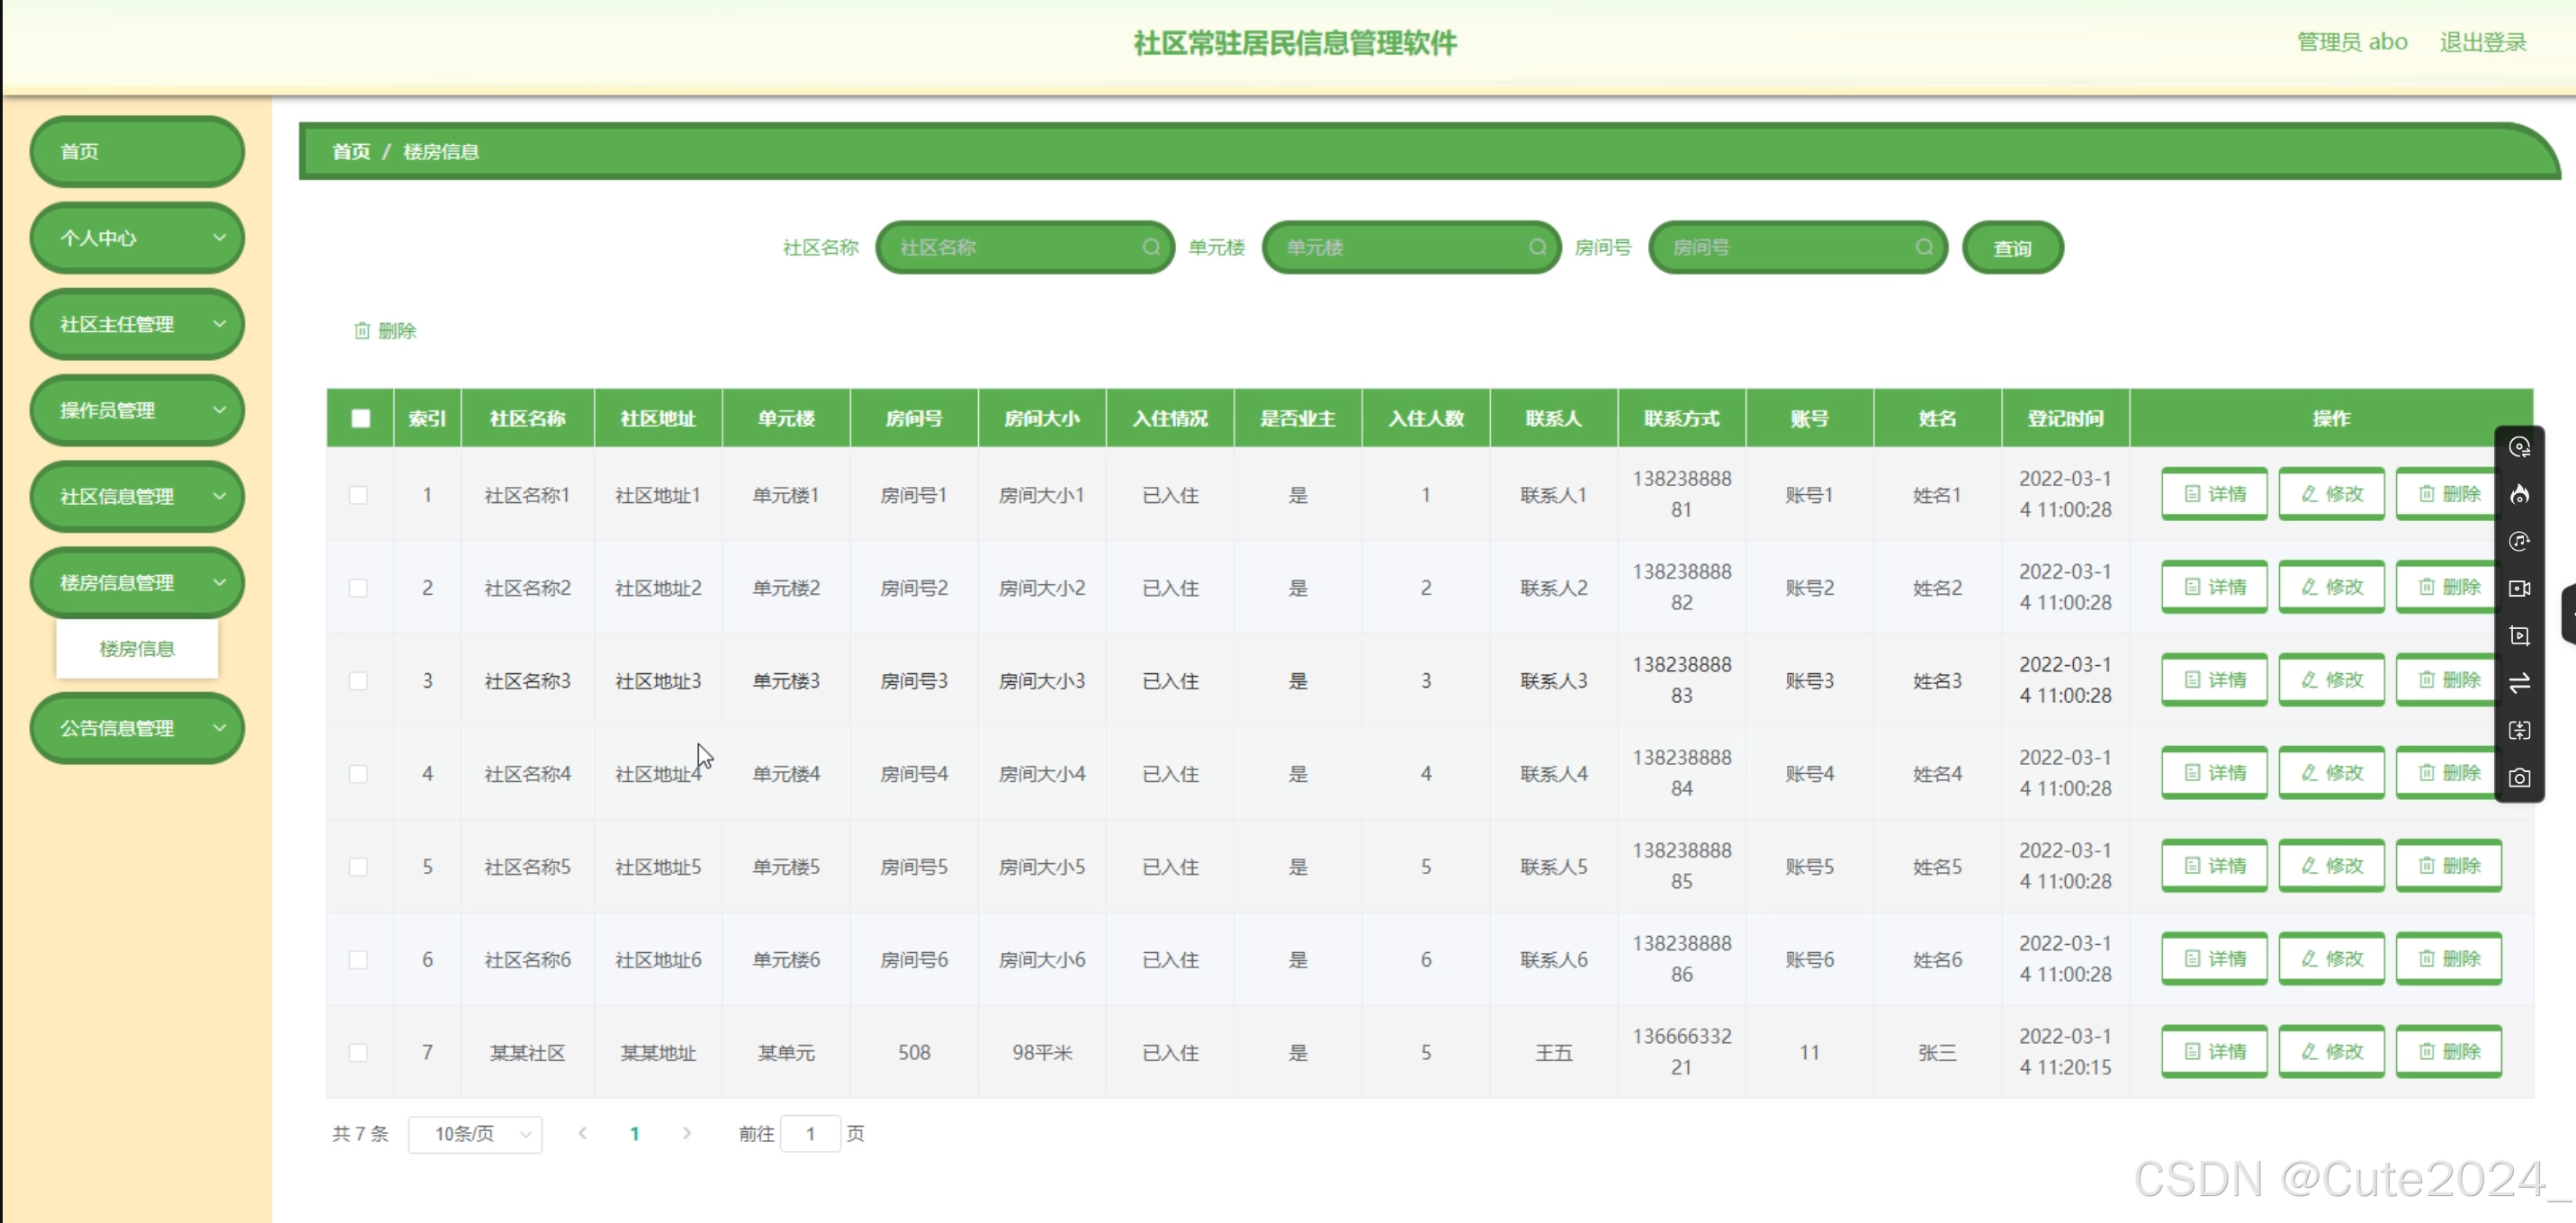Screen dimensions: 2576x1223
Task: Check the checkbox for row index 1
Action: point(358,495)
